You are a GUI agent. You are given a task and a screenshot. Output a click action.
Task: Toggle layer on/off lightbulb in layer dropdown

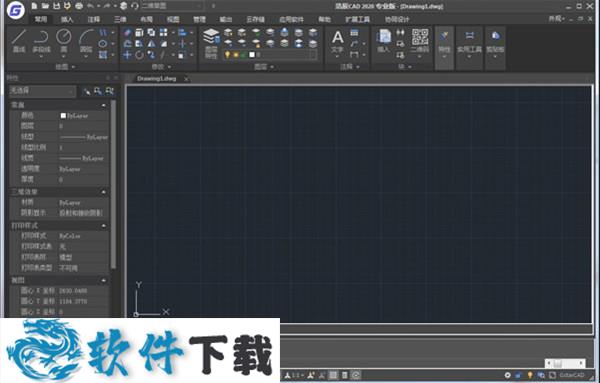(x=227, y=55)
